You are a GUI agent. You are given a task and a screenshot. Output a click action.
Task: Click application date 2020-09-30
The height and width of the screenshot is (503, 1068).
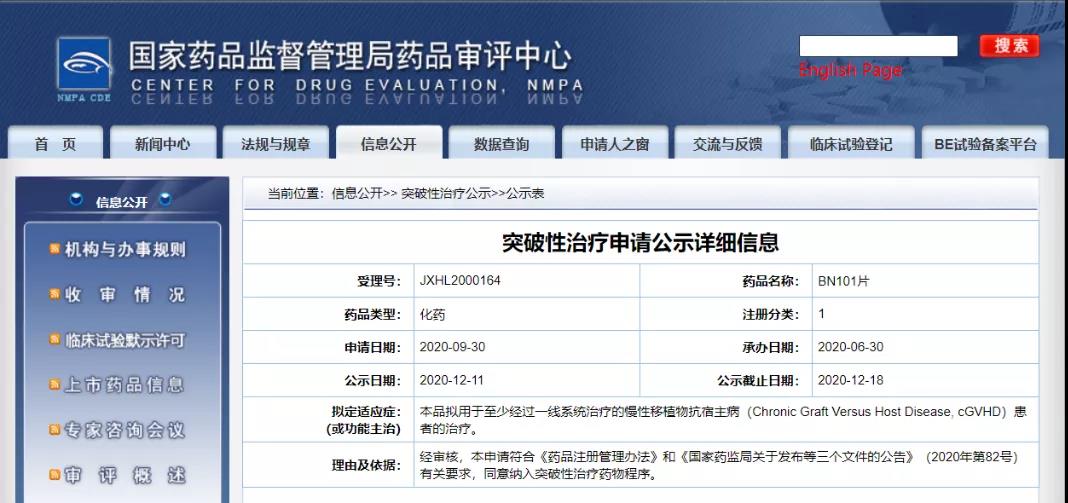click(x=452, y=347)
